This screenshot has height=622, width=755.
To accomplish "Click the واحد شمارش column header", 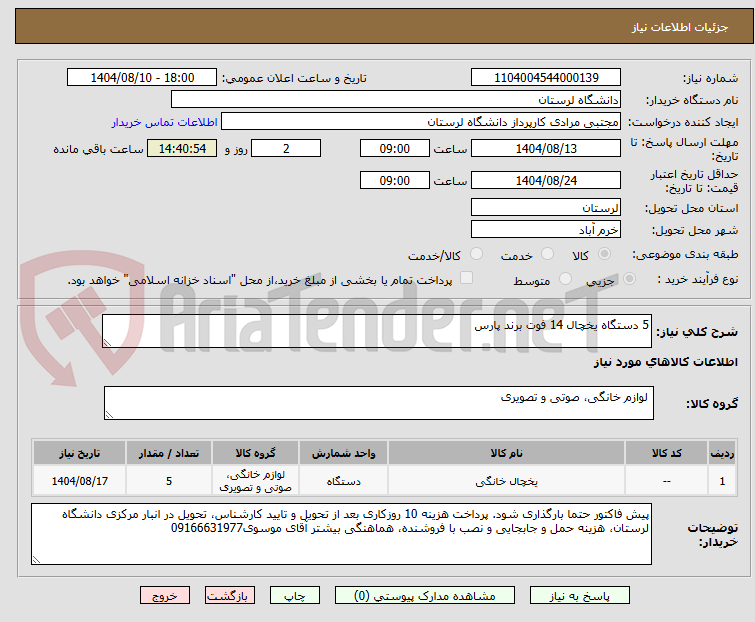I will [x=343, y=453].
